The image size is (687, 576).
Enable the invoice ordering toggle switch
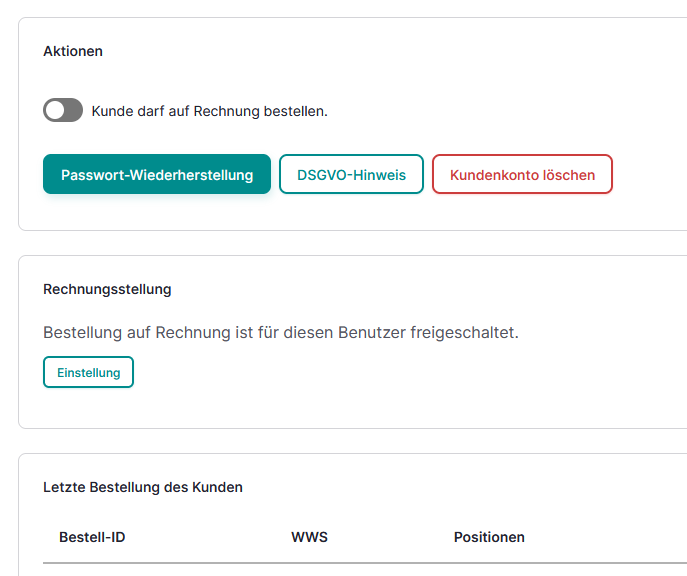coord(63,110)
